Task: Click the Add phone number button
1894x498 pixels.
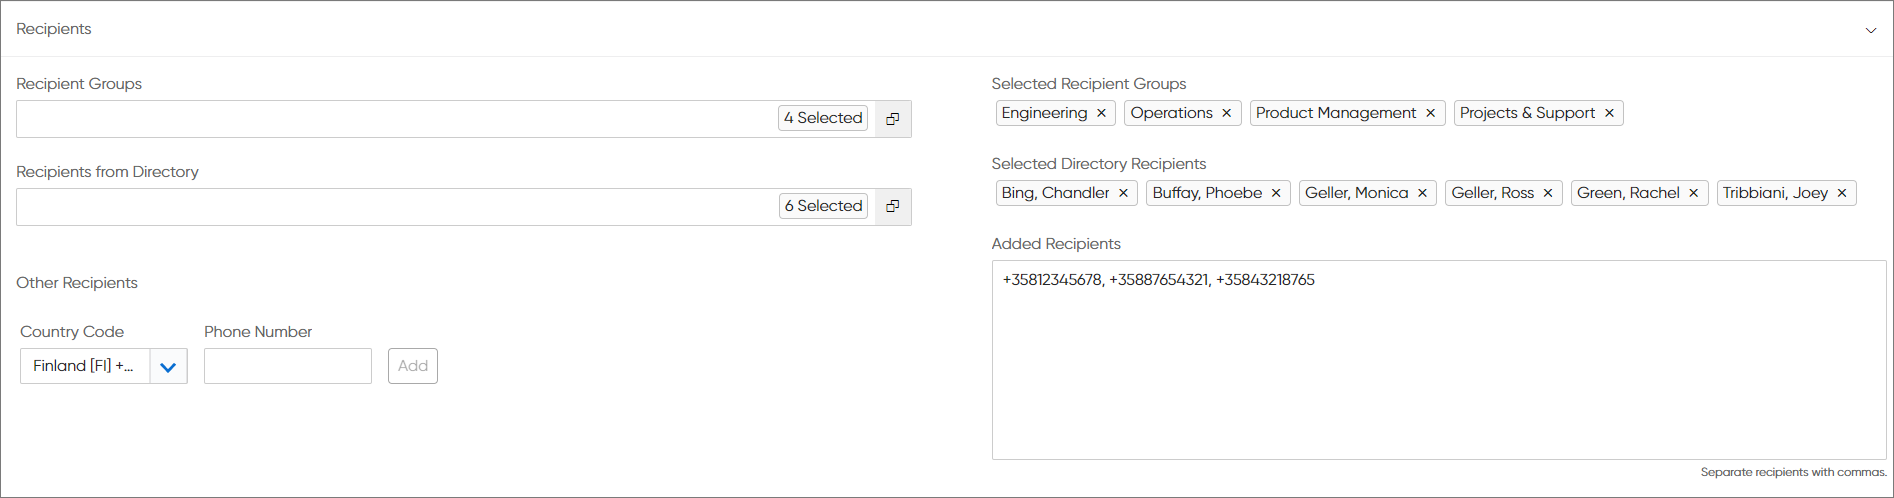Action: 413,366
